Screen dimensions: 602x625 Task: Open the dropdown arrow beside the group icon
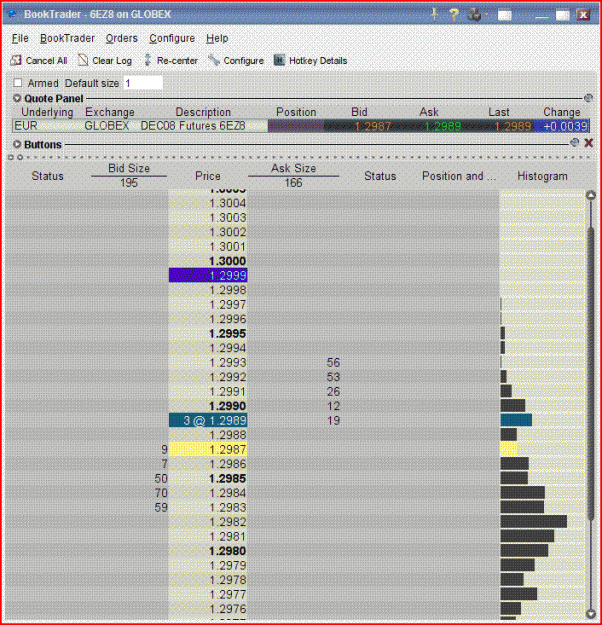(x=487, y=15)
